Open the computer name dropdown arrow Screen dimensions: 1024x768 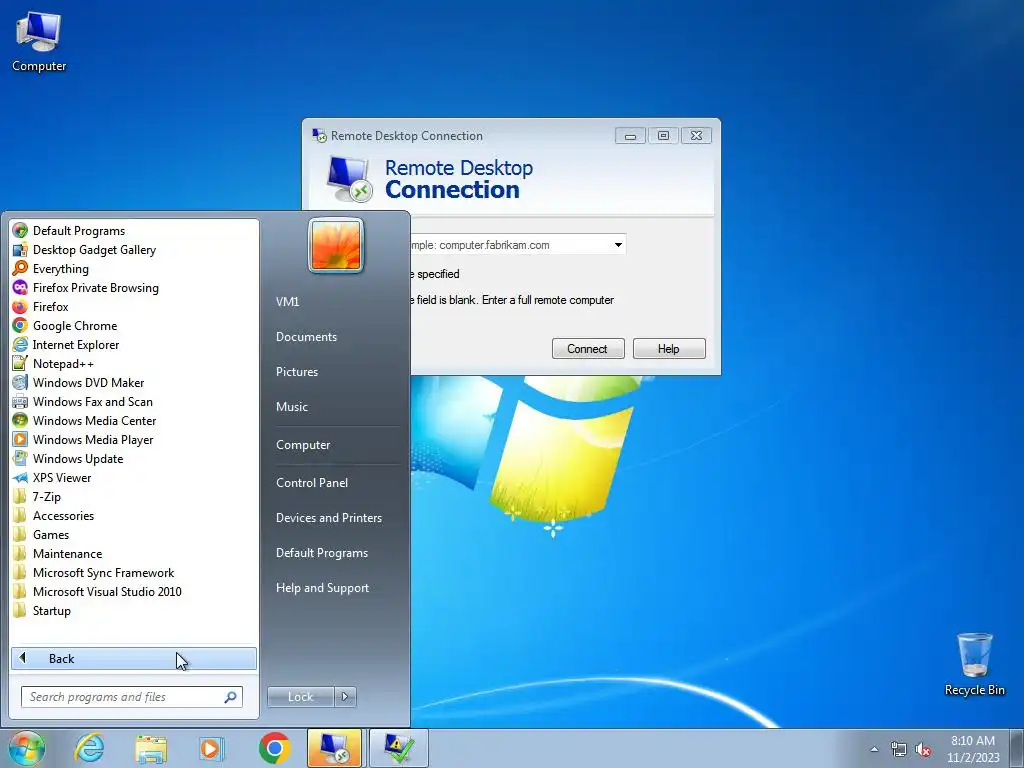pos(618,245)
